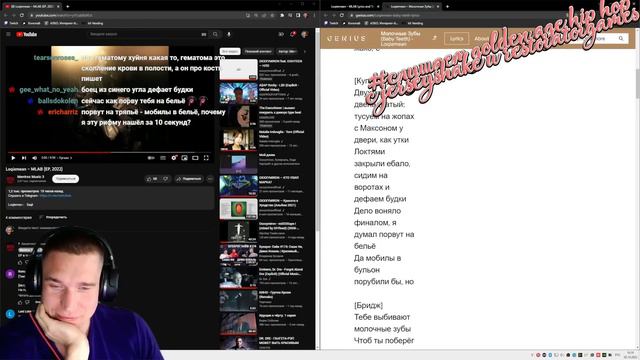Select the Lyrics tab on Genius

coord(456,38)
